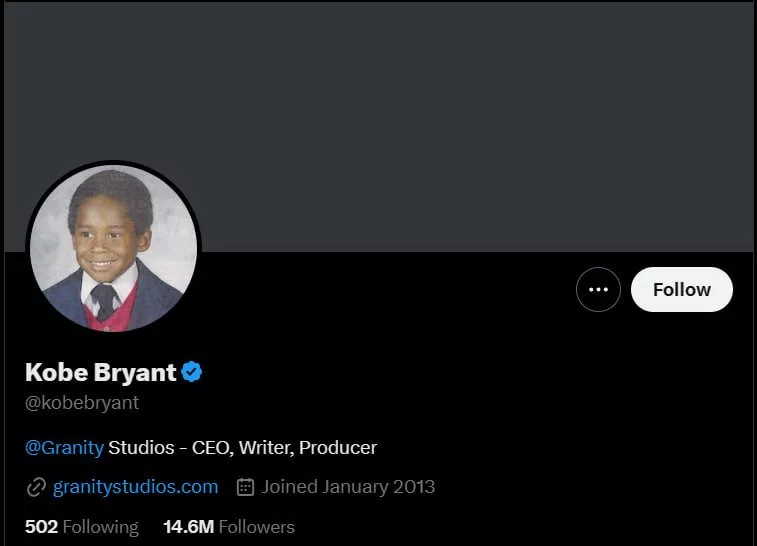The height and width of the screenshot is (546, 757).
Task: Open the @Granity mention link
Action: click(x=64, y=447)
